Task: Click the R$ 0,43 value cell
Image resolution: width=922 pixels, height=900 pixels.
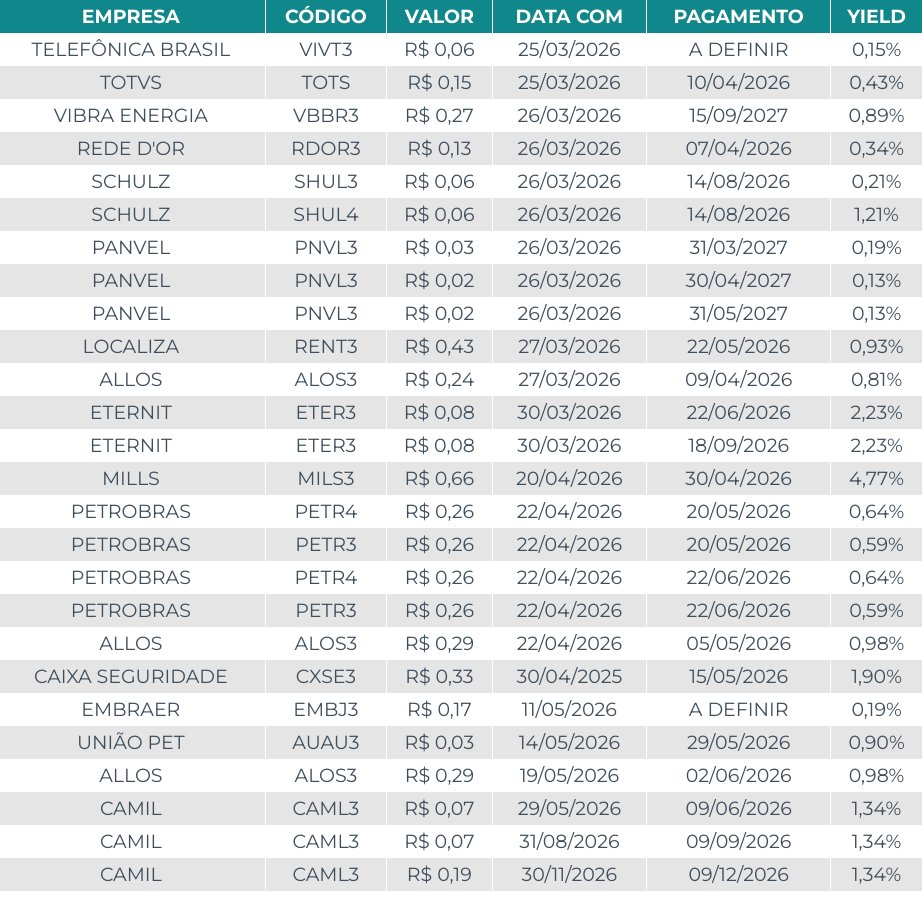Action: click(439, 346)
